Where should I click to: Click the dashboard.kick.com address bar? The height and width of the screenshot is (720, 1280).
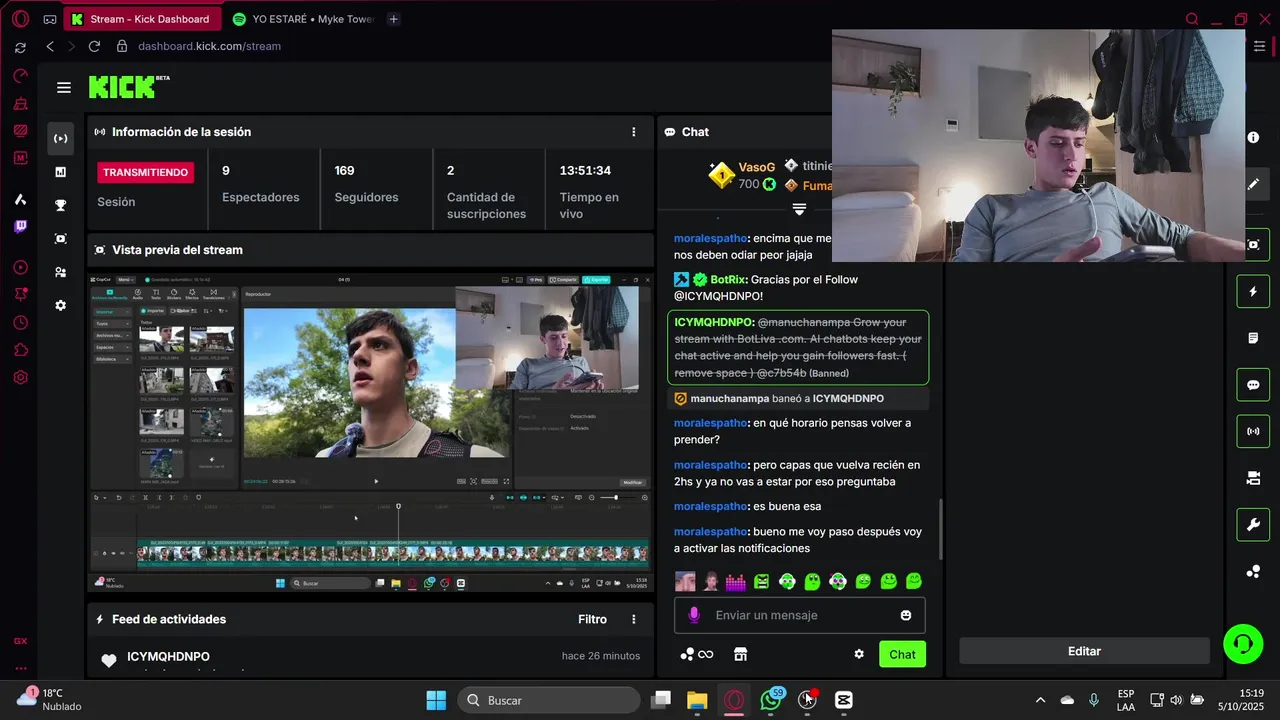(x=209, y=46)
